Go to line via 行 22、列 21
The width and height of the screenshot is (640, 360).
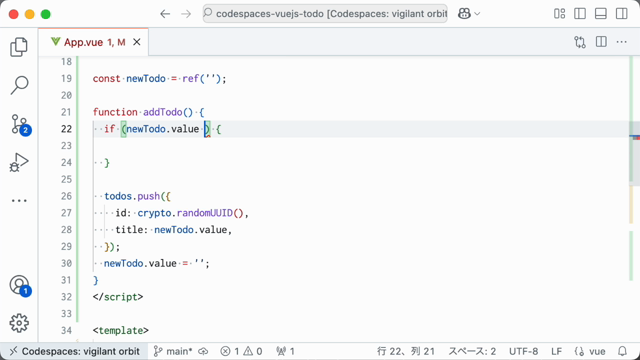coord(406,351)
